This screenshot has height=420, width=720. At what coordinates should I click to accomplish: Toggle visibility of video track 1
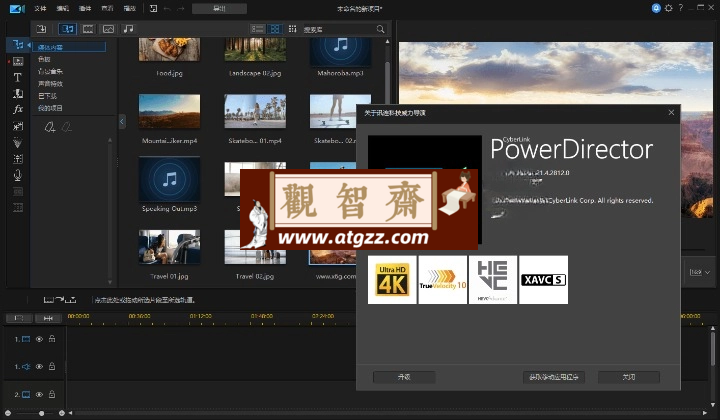[x=39, y=339]
